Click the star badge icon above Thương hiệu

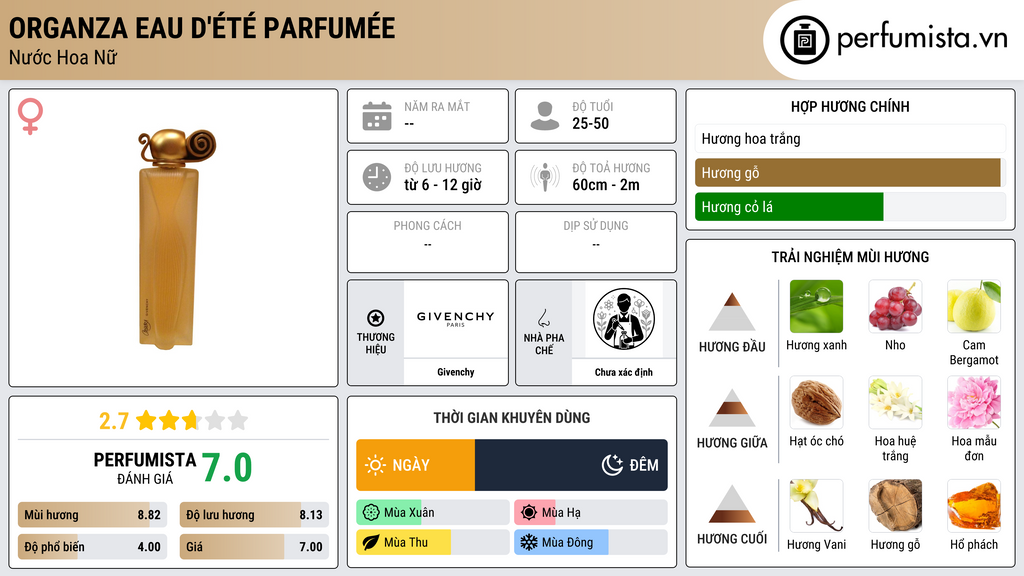pos(376,318)
